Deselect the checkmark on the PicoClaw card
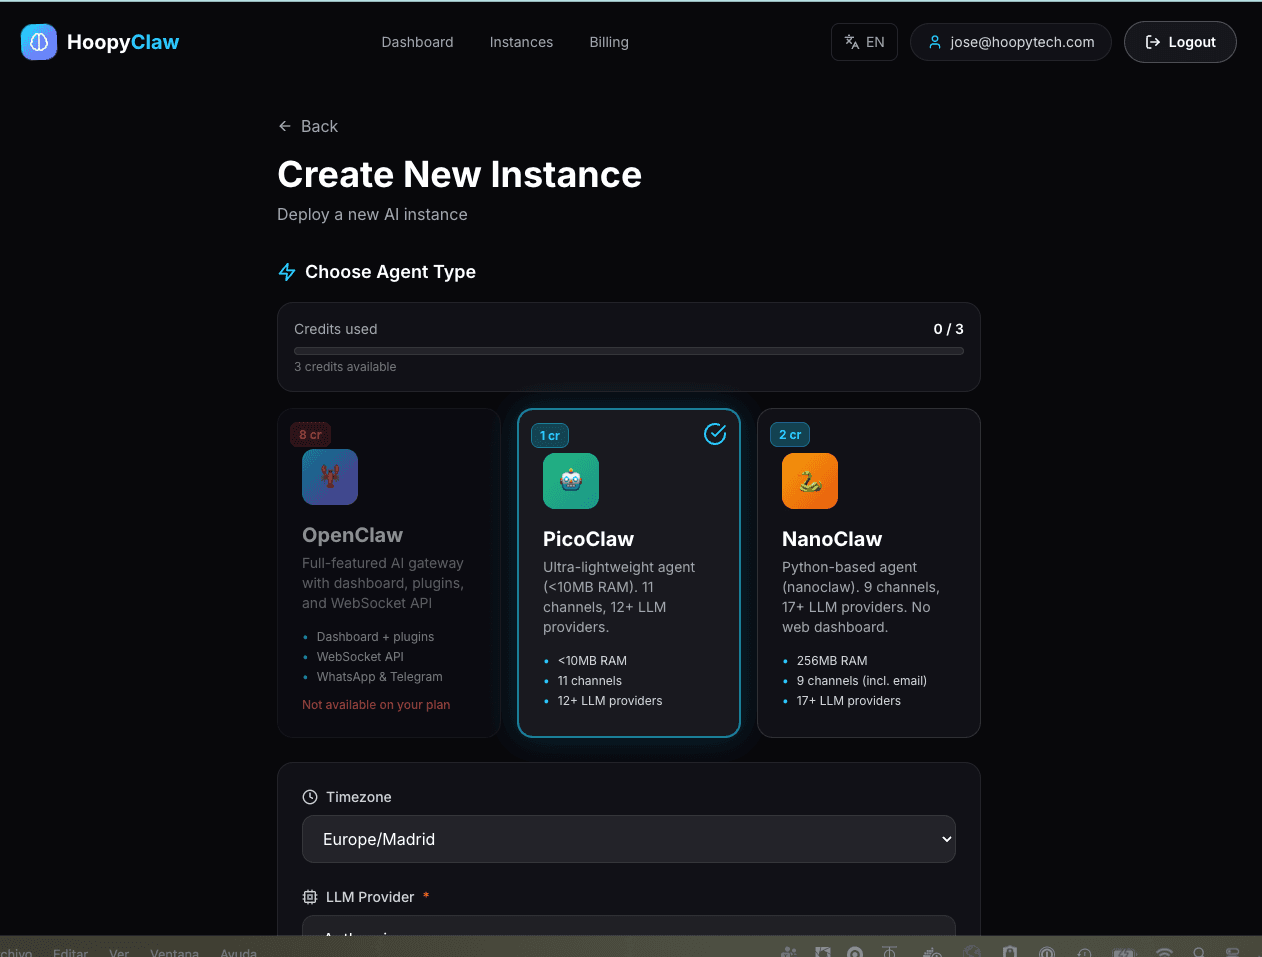Viewport: 1262px width, 957px height. pos(714,434)
